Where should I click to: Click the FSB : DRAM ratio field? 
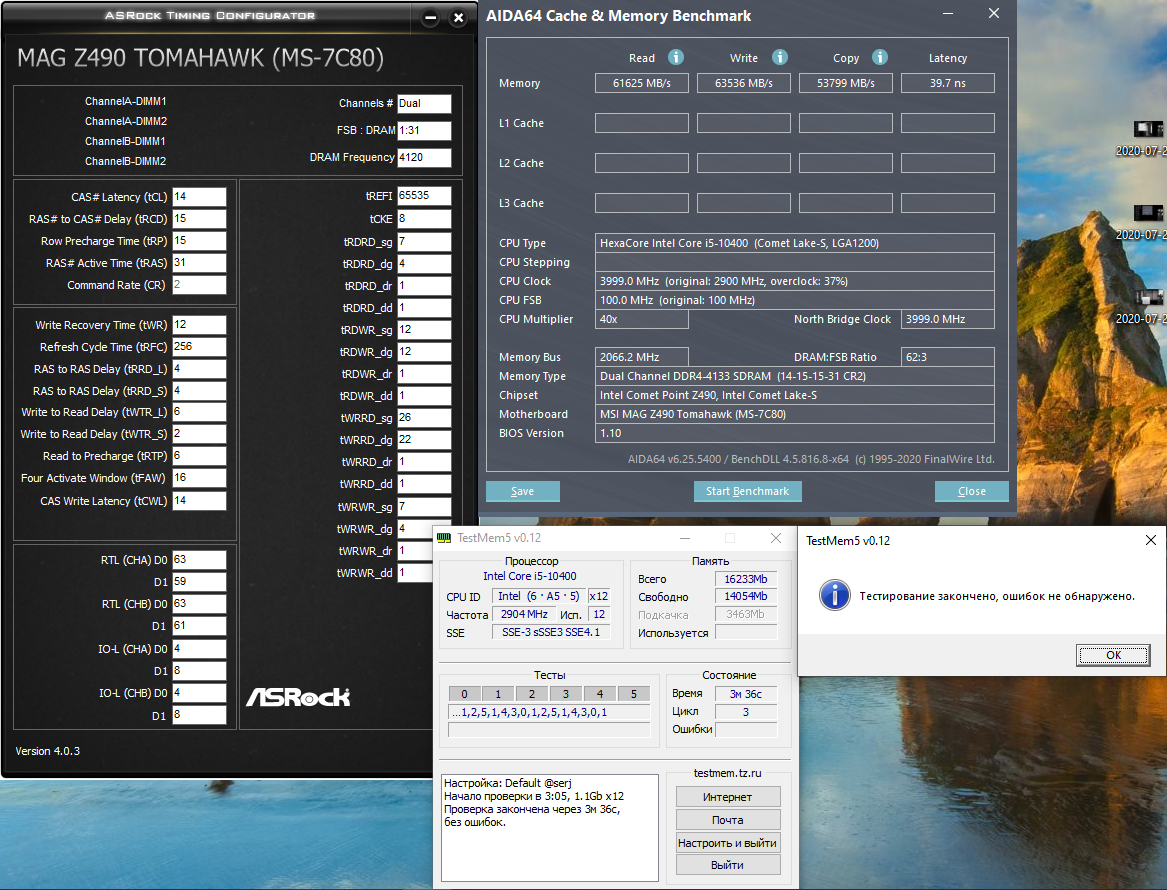[423, 130]
